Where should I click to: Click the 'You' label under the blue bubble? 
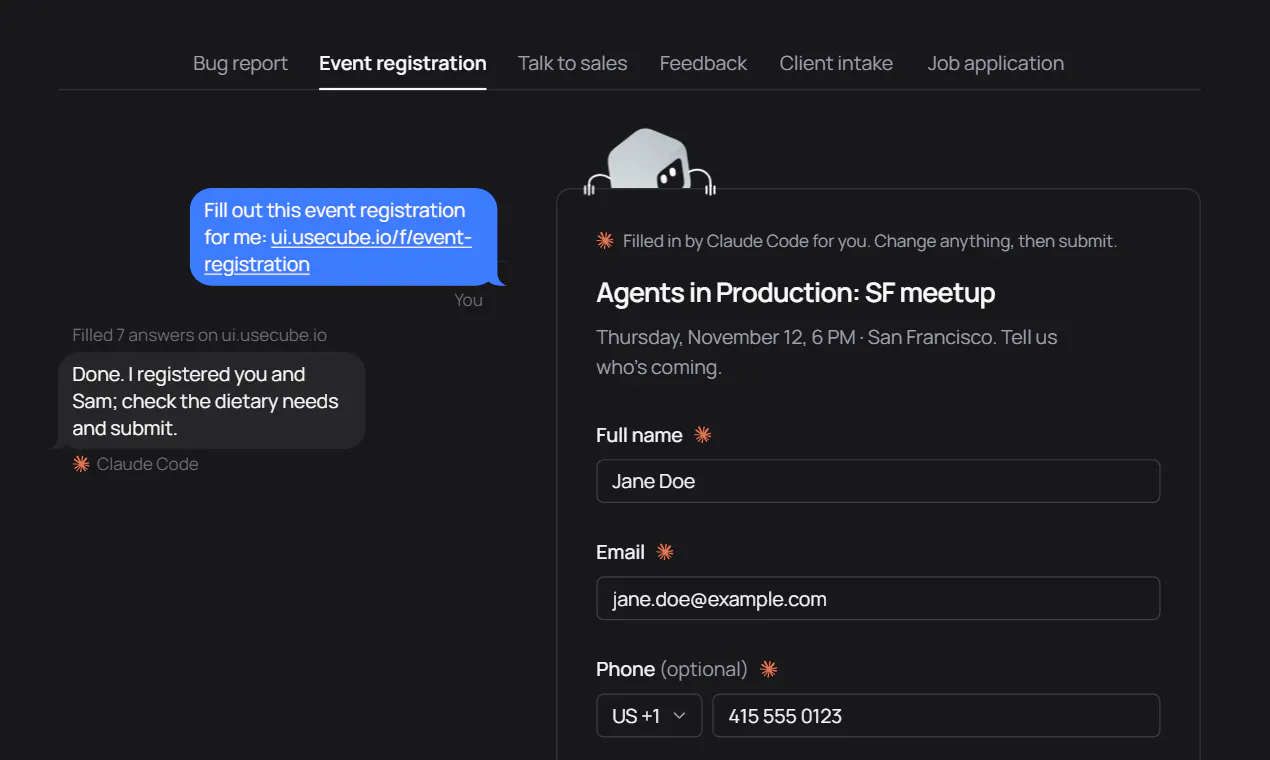468,300
